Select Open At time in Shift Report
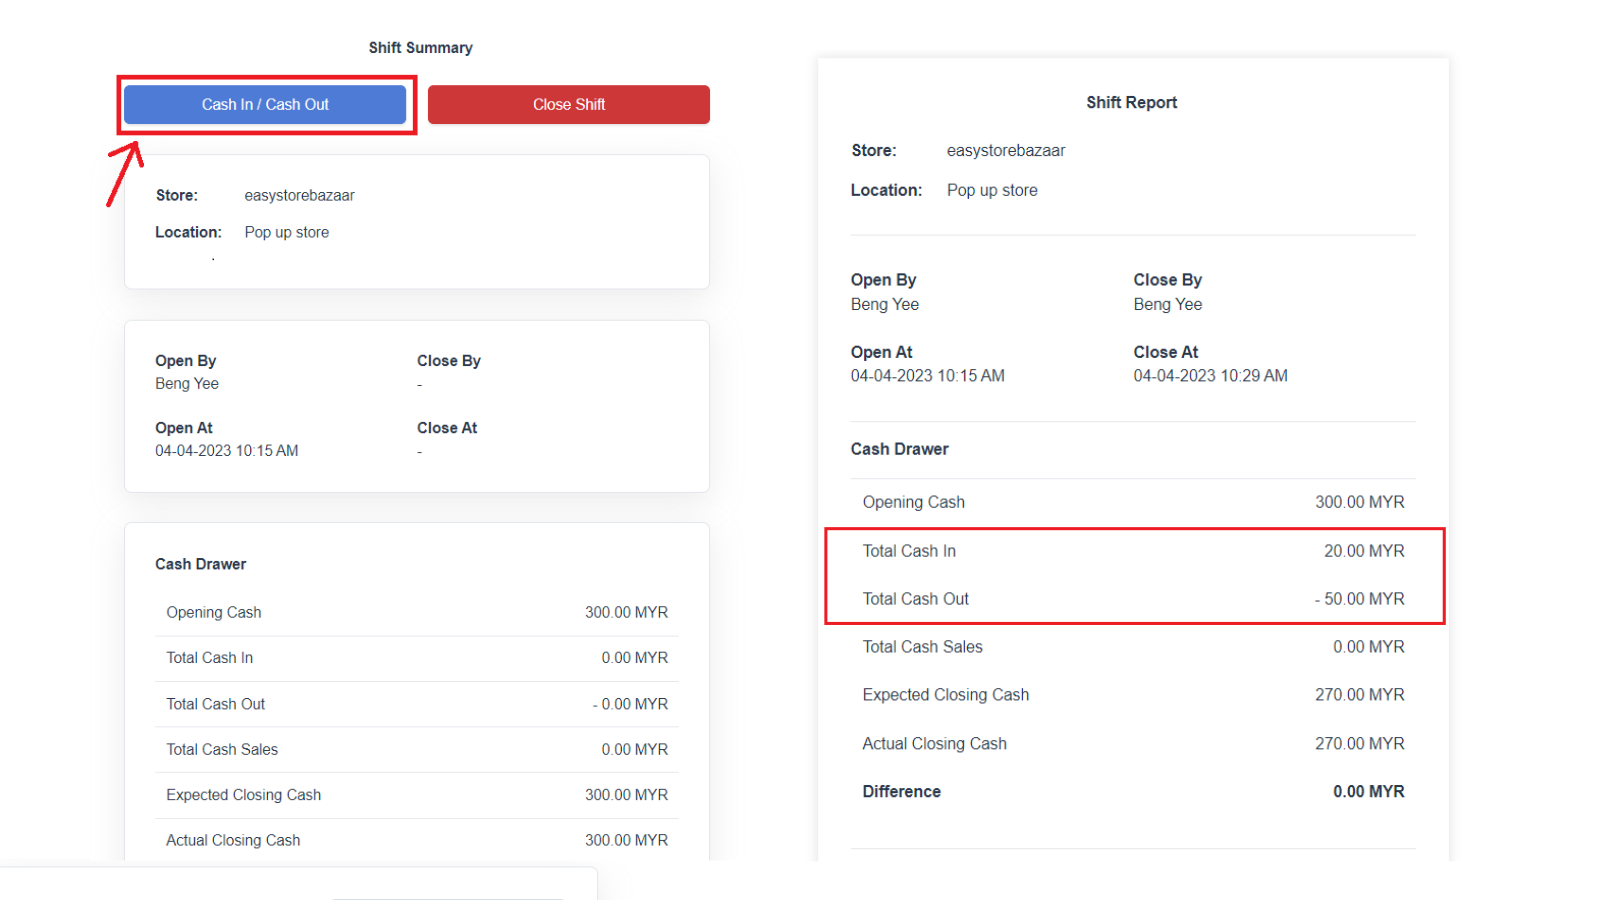The image size is (1600, 900). tap(928, 375)
